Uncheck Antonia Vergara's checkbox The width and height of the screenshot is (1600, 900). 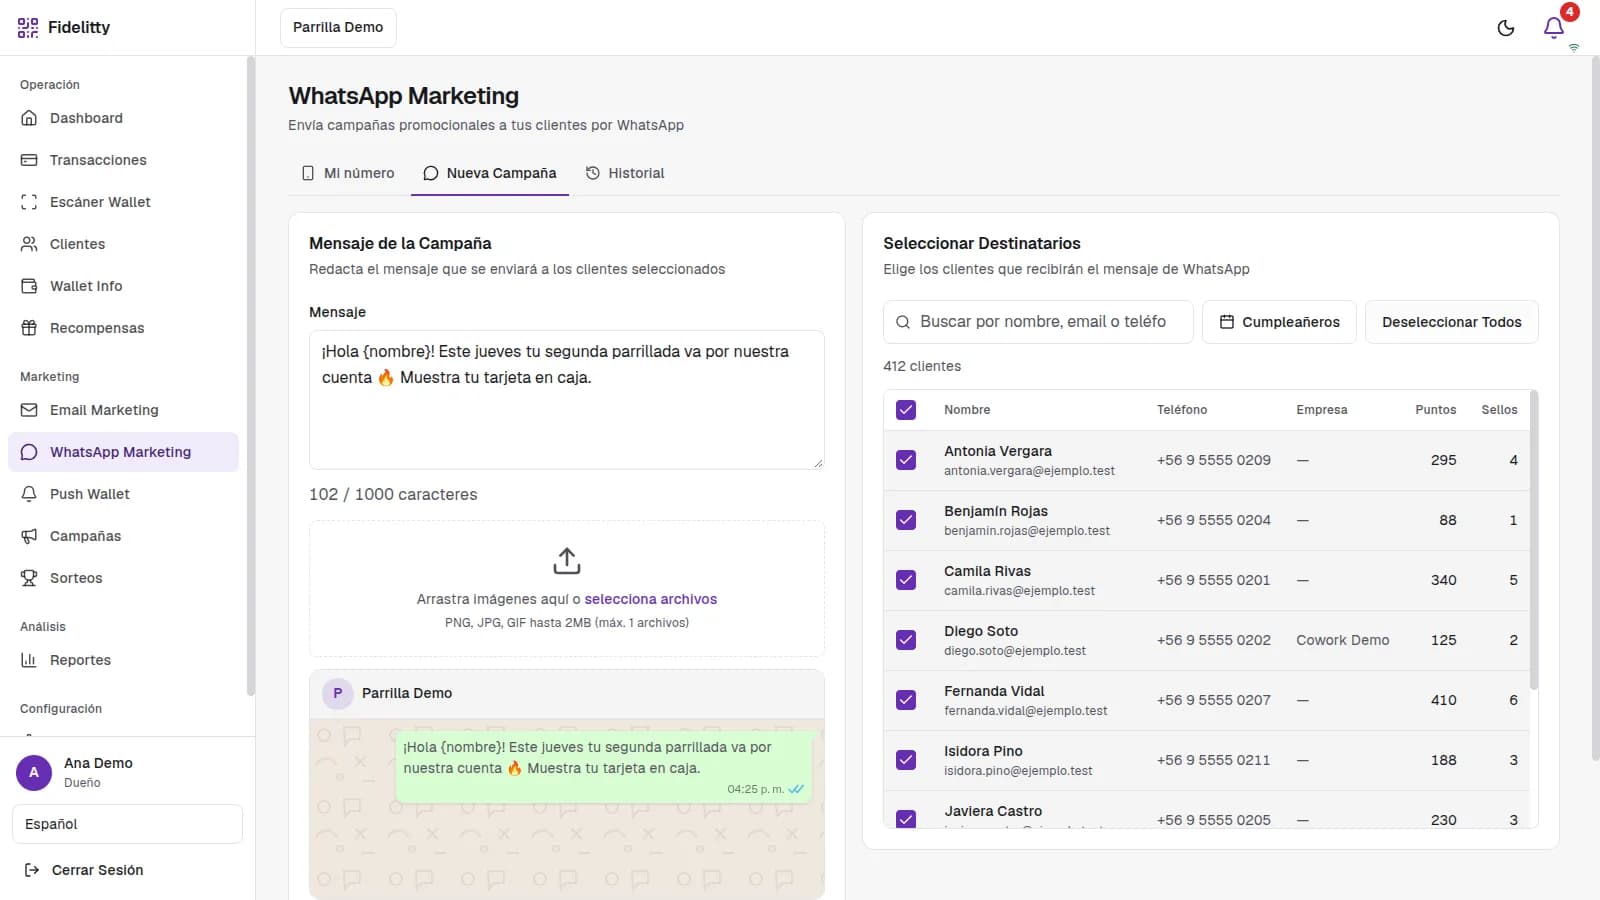(906, 460)
